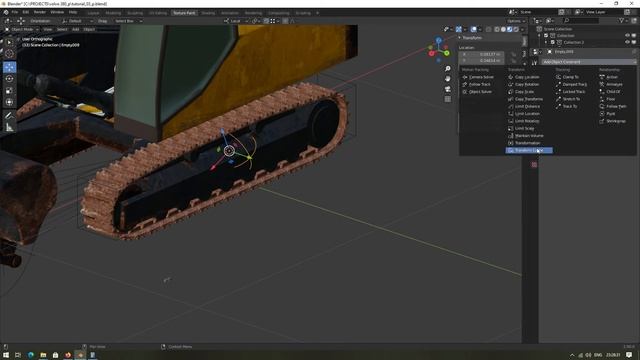This screenshot has height=360, width=640.
Task: Open the viewport Object menu
Action: [x=89, y=29]
